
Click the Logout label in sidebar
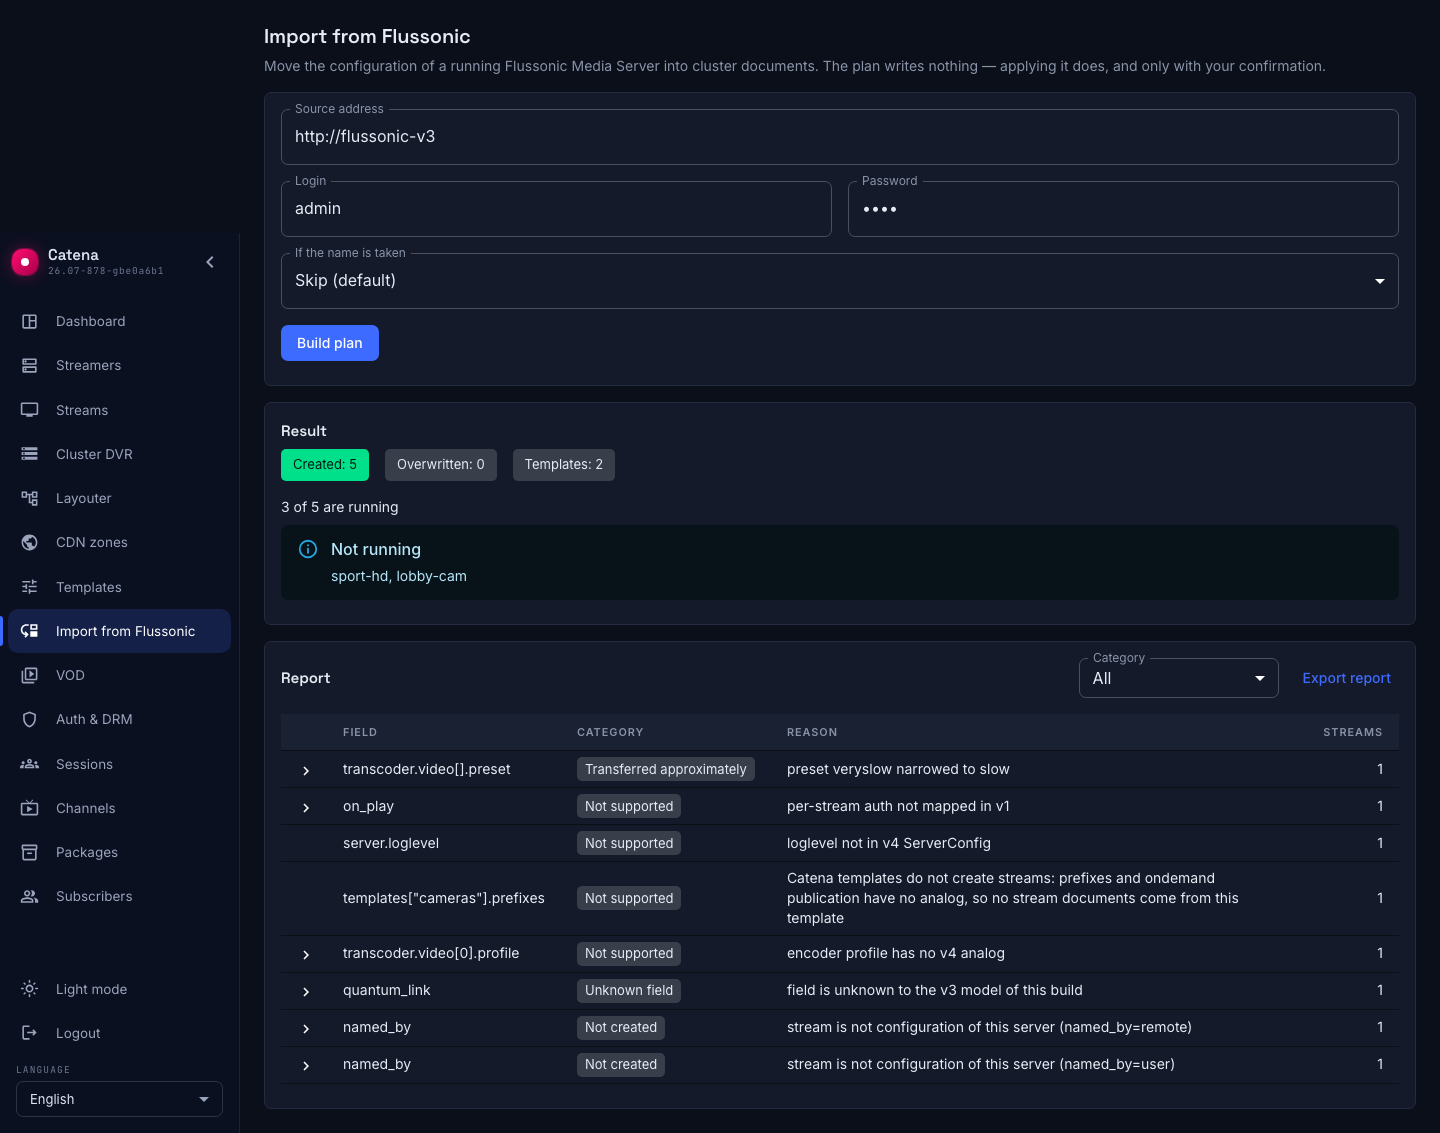click(x=78, y=1033)
